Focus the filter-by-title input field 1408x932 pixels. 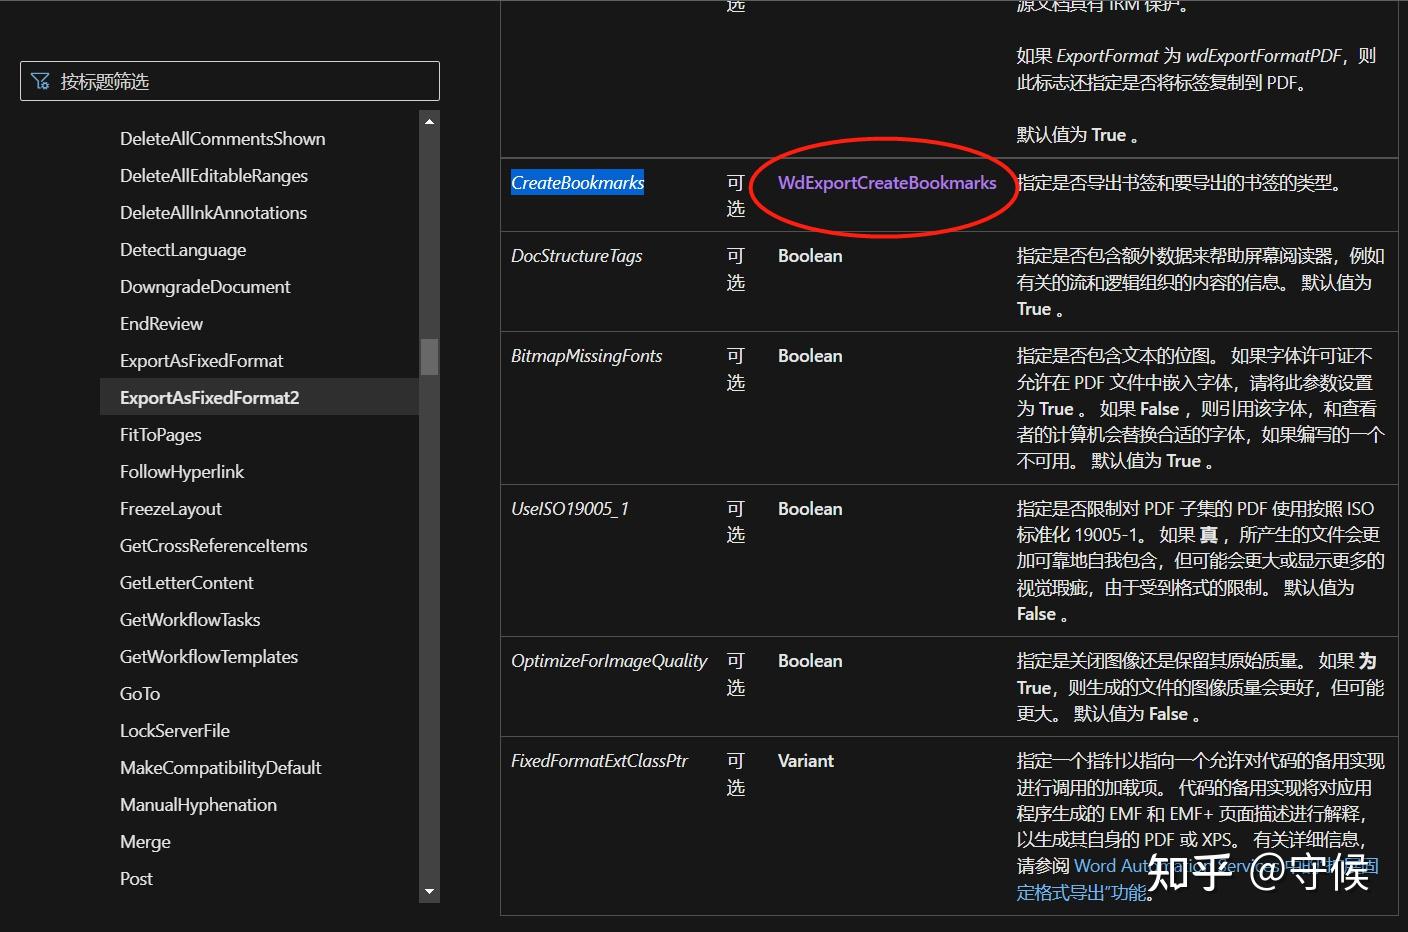[230, 81]
